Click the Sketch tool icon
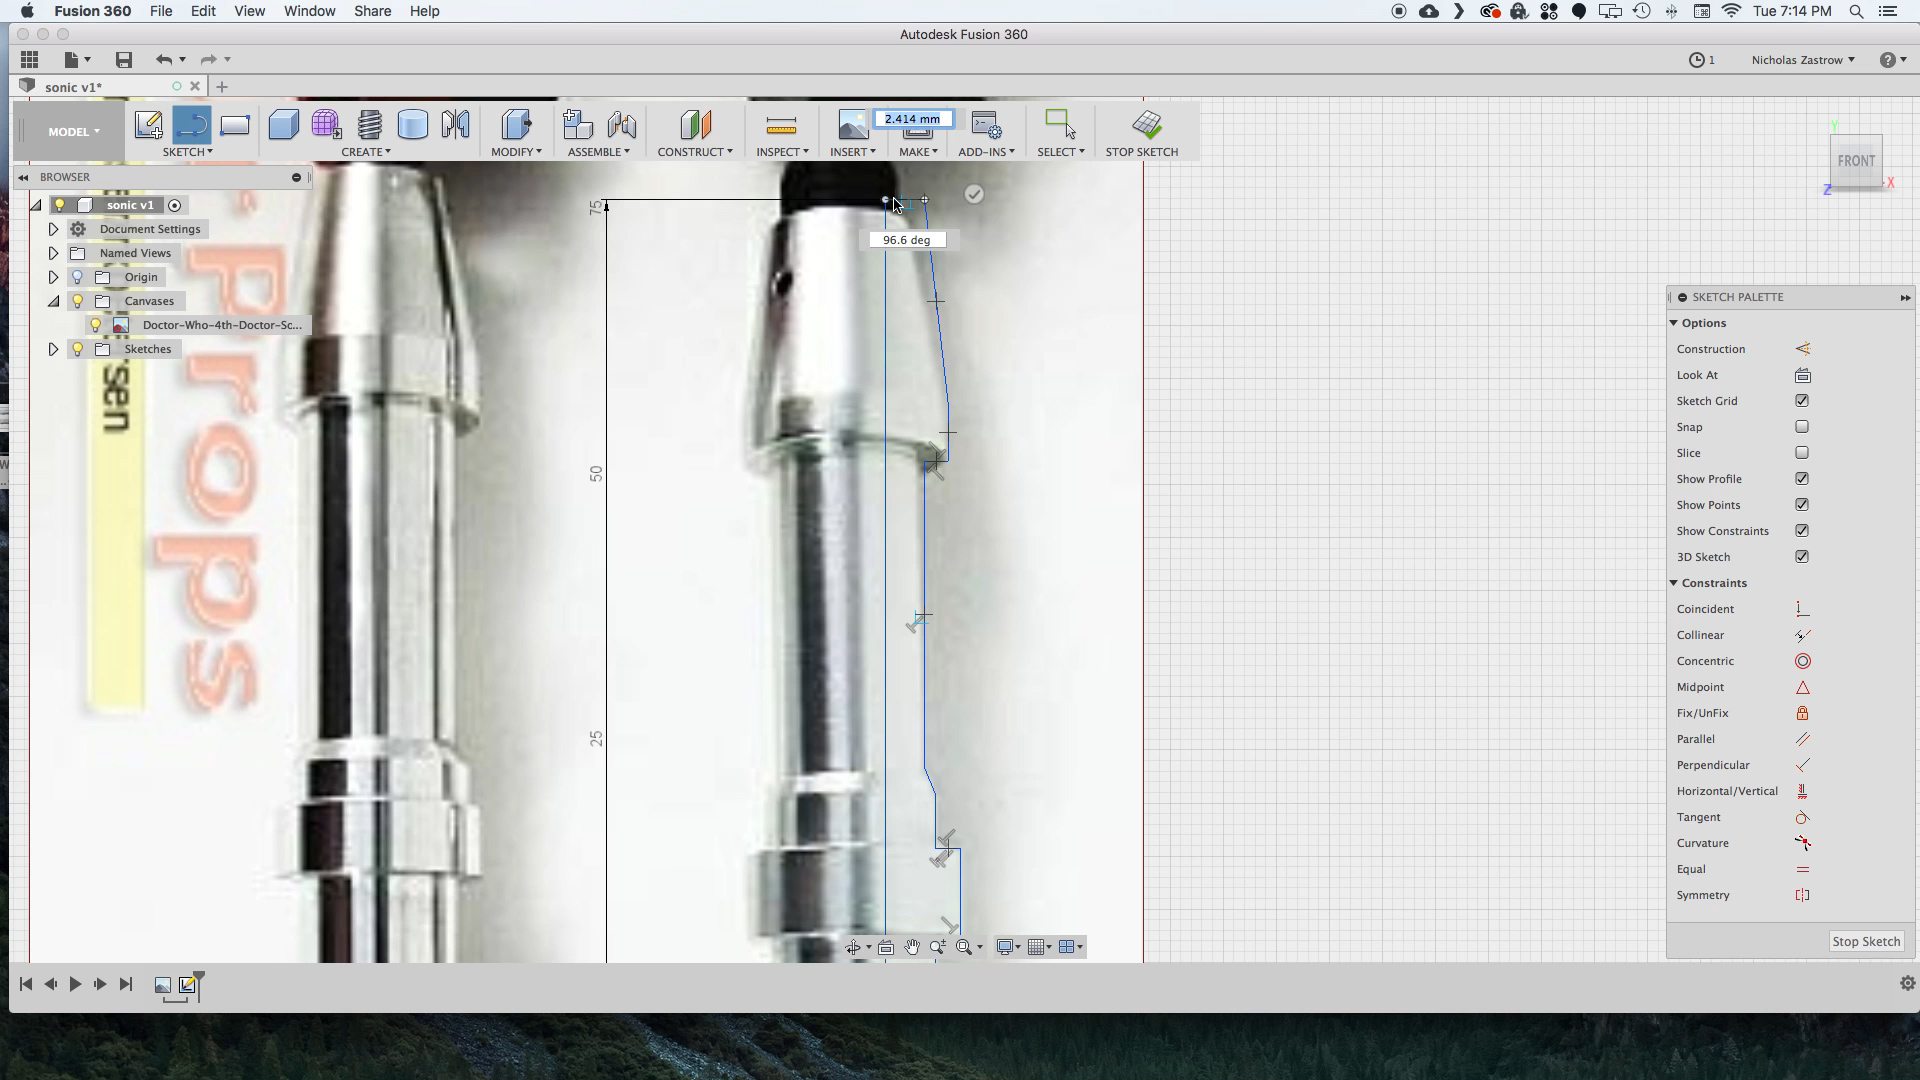 click(x=148, y=124)
